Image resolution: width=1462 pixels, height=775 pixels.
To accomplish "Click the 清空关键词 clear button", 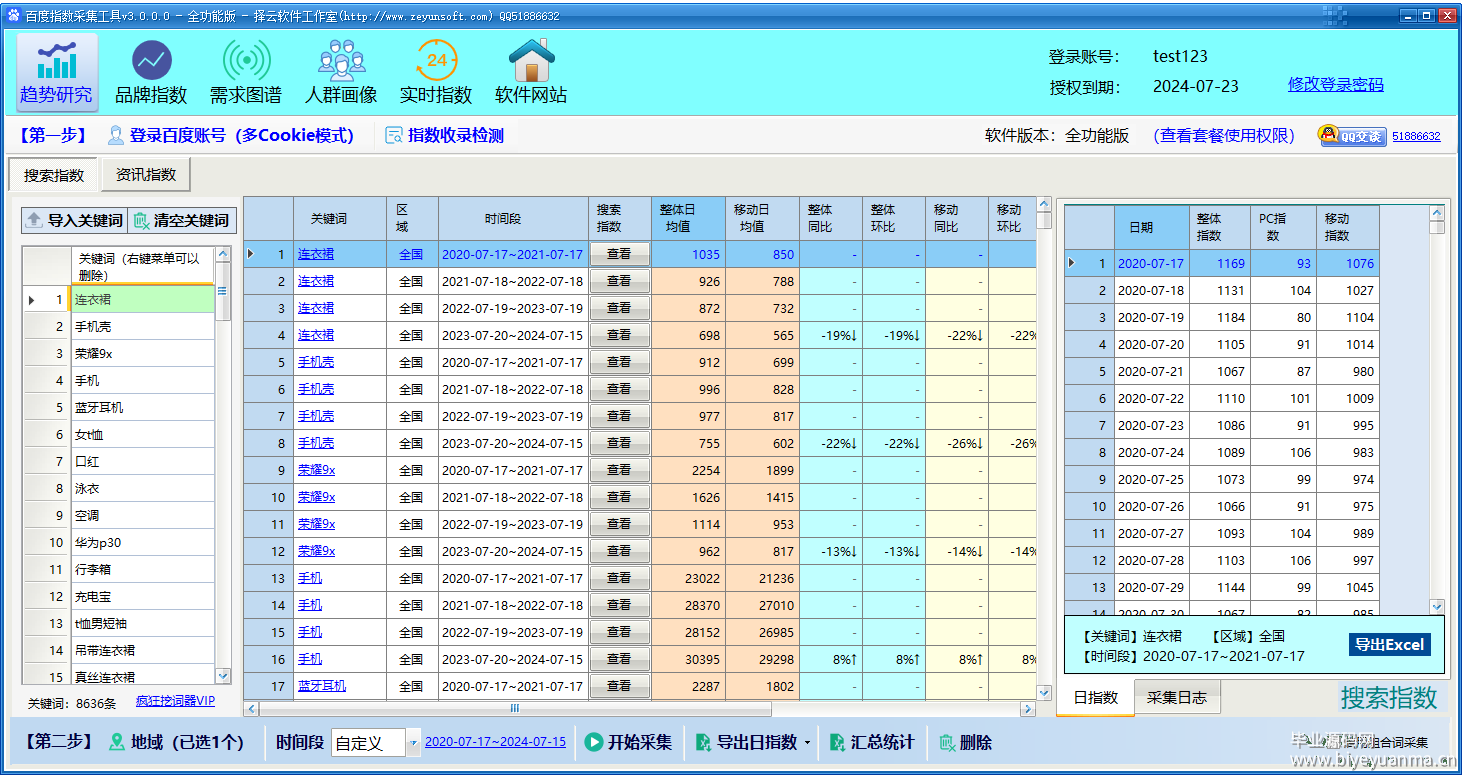I will [x=182, y=220].
